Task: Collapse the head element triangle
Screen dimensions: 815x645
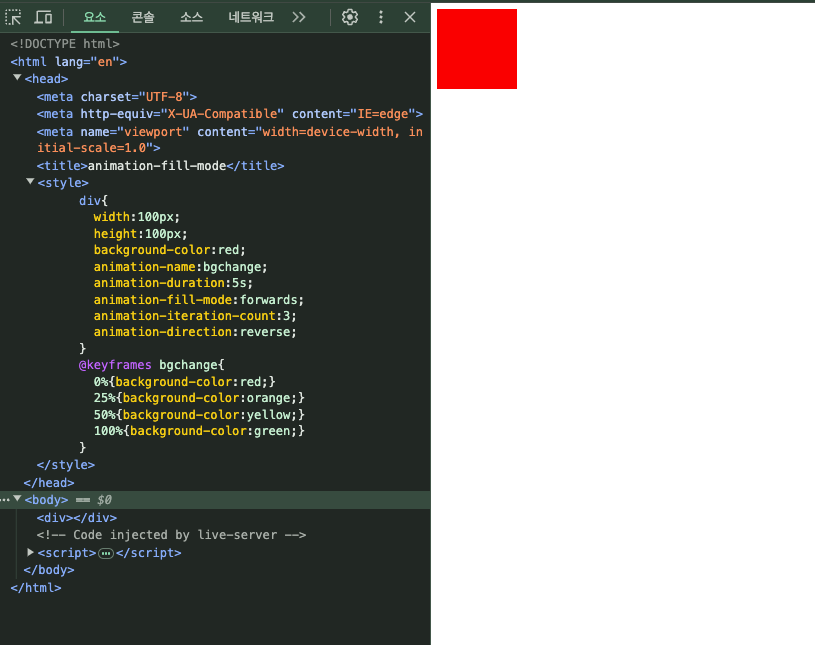Action: coord(17,78)
